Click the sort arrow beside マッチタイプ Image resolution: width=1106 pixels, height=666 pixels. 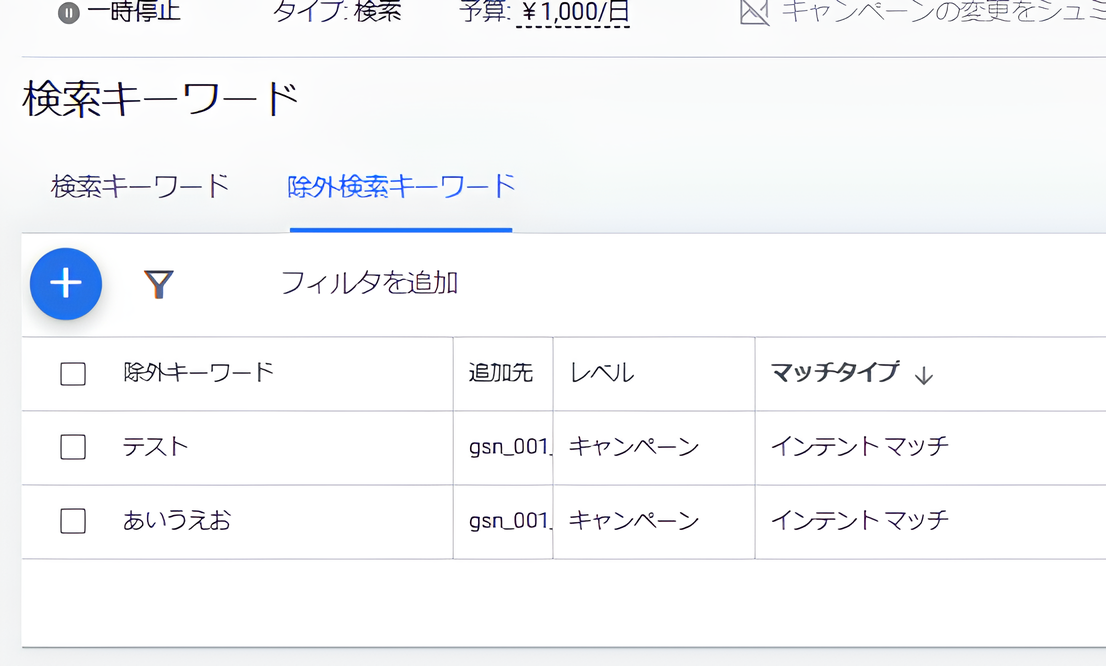point(924,375)
